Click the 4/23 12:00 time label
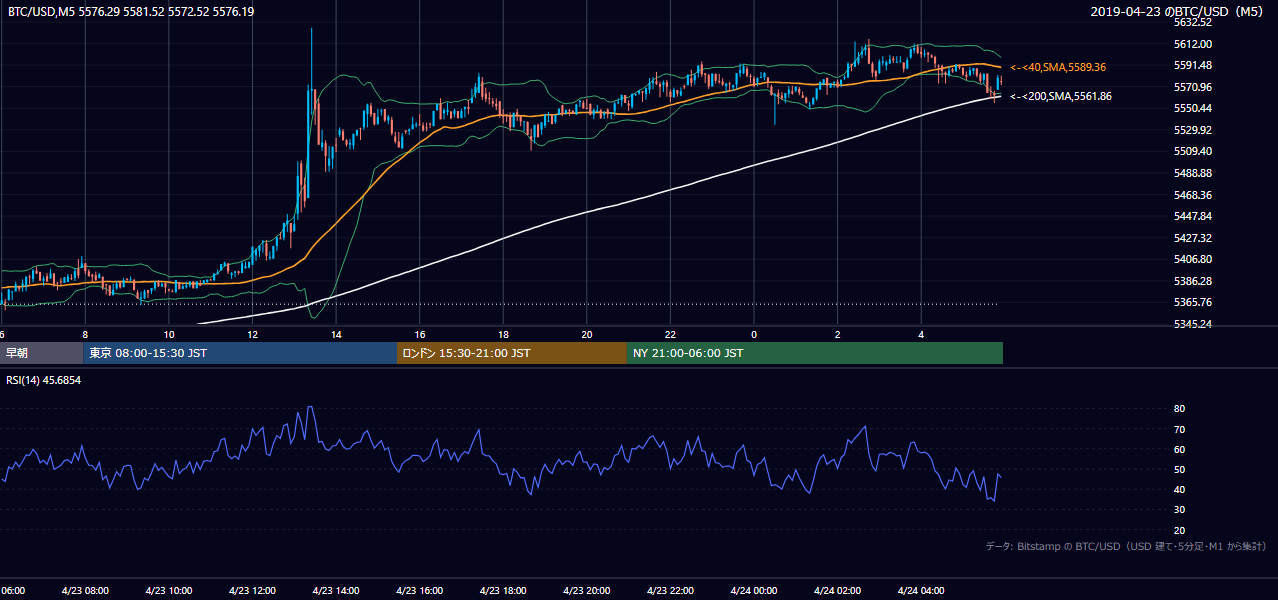The image size is (1278, 600). (252, 590)
